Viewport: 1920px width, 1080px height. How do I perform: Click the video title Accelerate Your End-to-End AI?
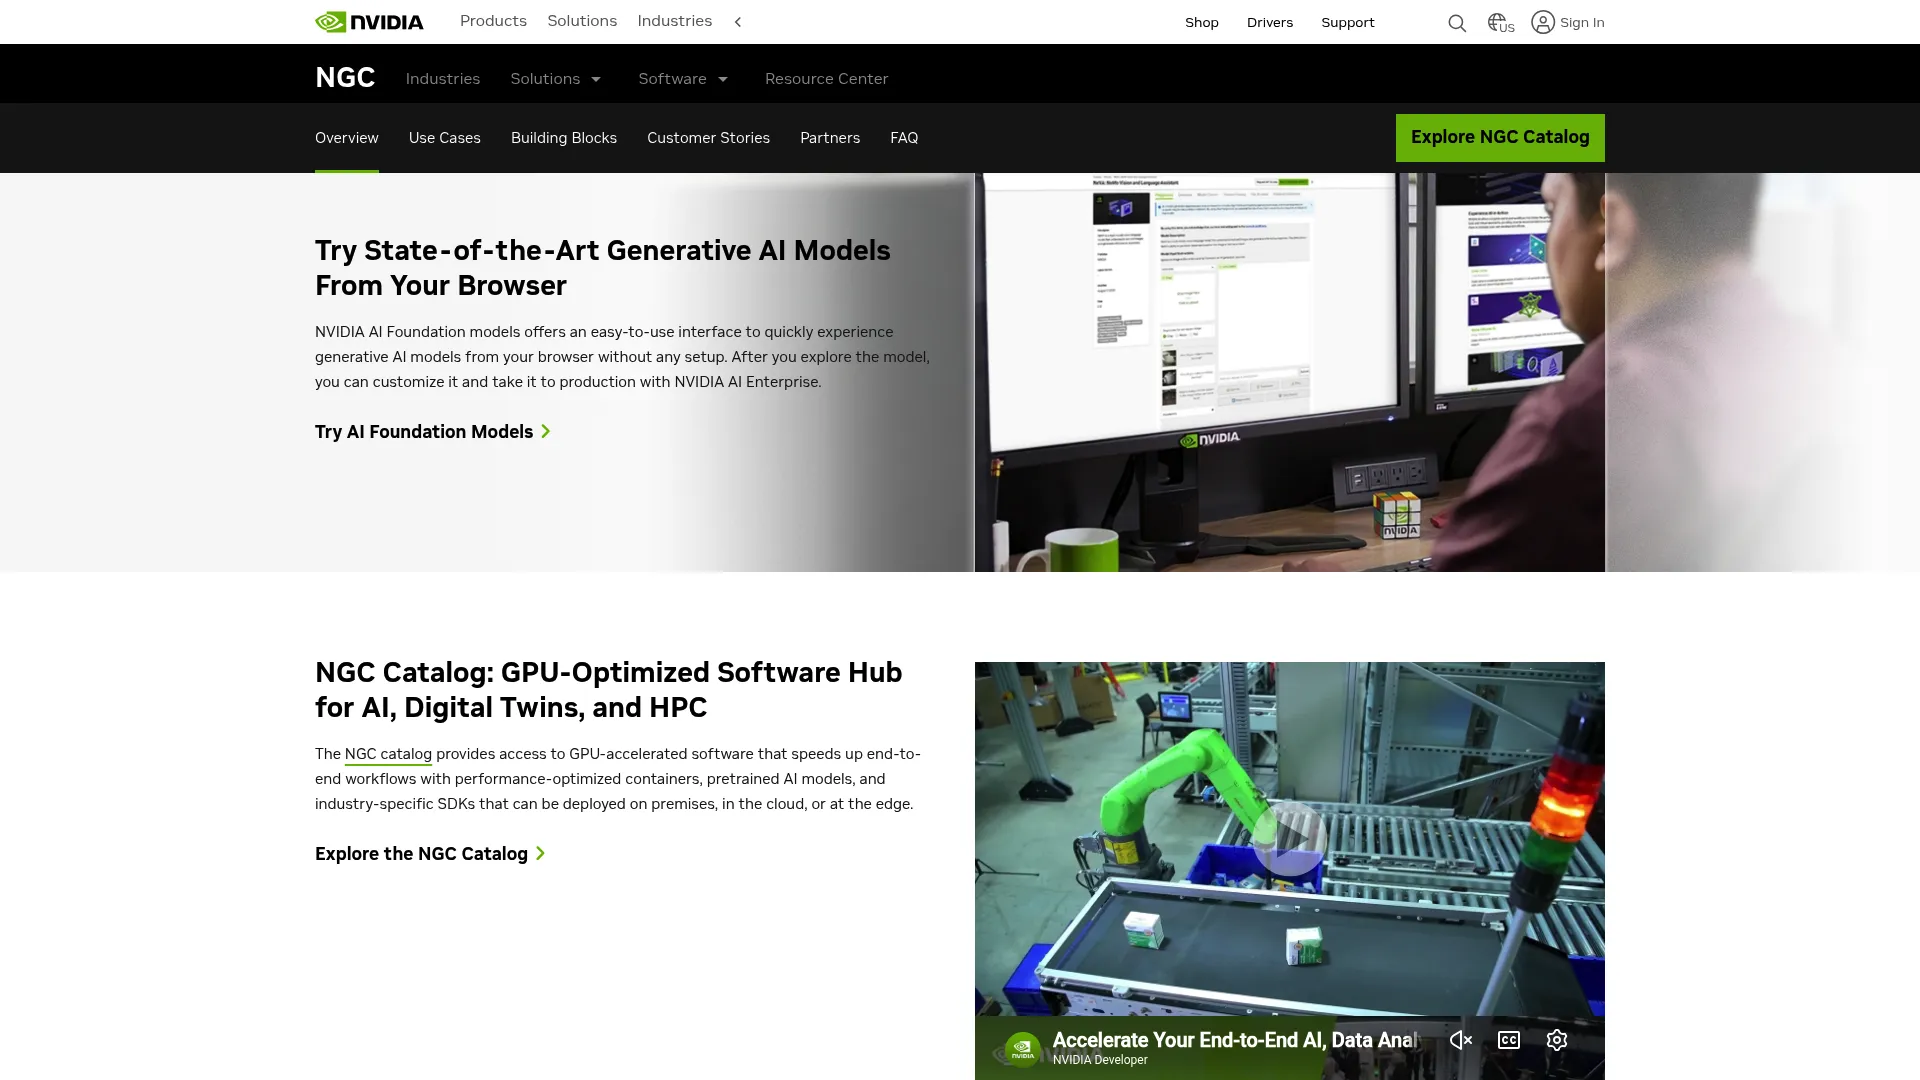tap(1235, 1040)
